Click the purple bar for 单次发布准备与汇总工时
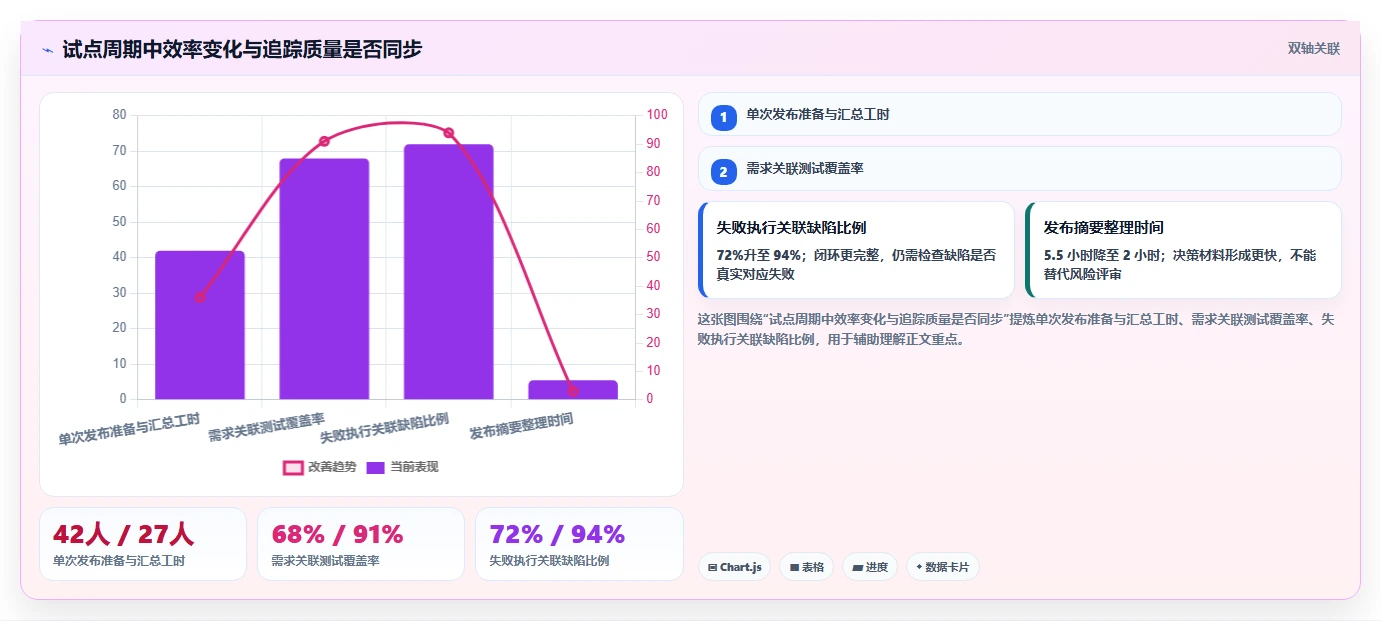 pyautogui.click(x=200, y=325)
